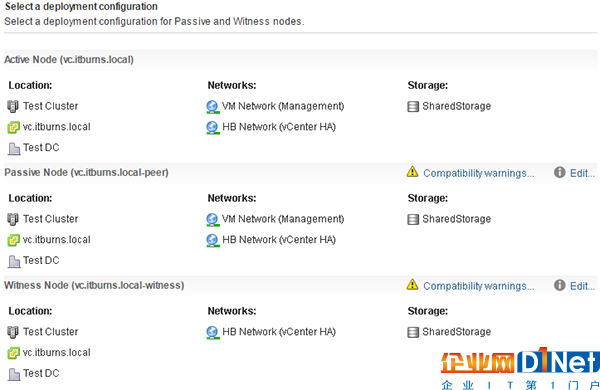Image resolution: width=600 pixels, height=390 pixels.
Task: Click the Active Node vc.itburns.local VM icon
Action: tap(13, 127)
